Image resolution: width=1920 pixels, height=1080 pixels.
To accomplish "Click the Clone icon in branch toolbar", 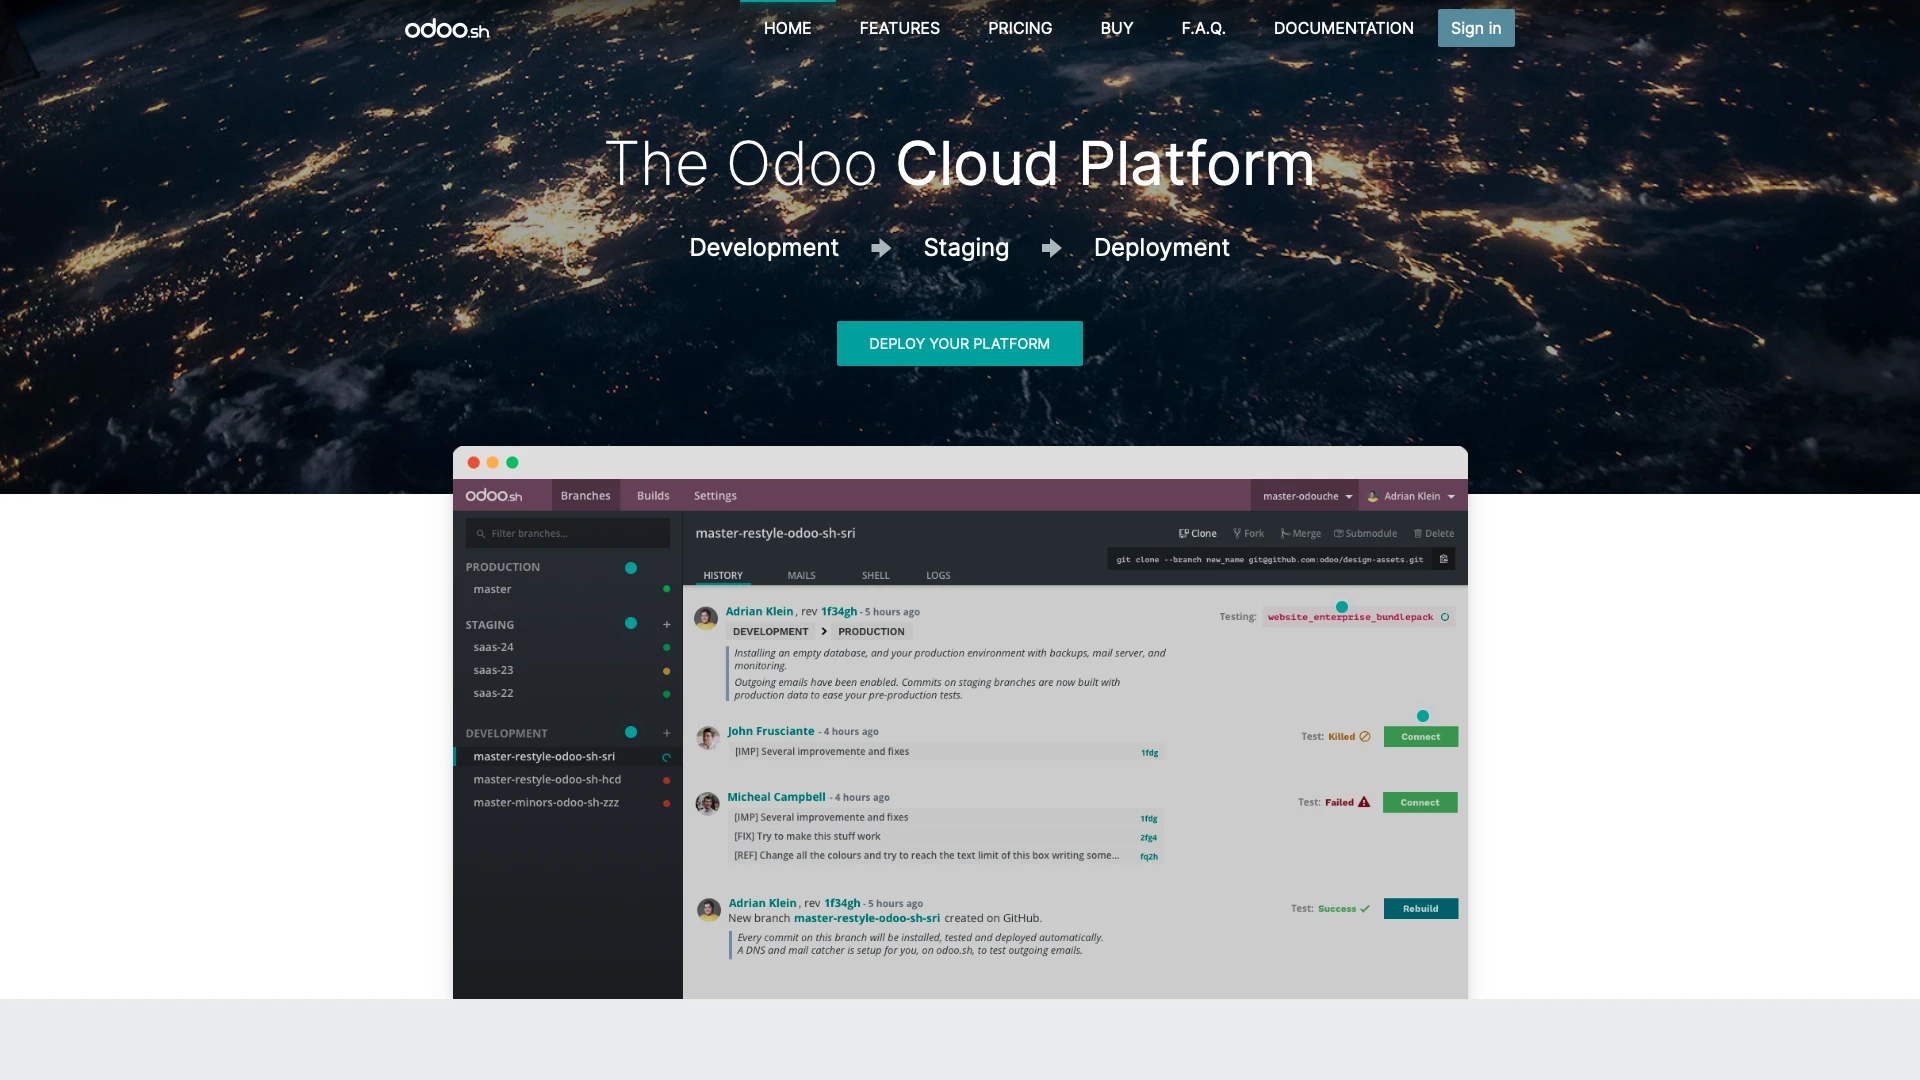I will coord(1197,533).
